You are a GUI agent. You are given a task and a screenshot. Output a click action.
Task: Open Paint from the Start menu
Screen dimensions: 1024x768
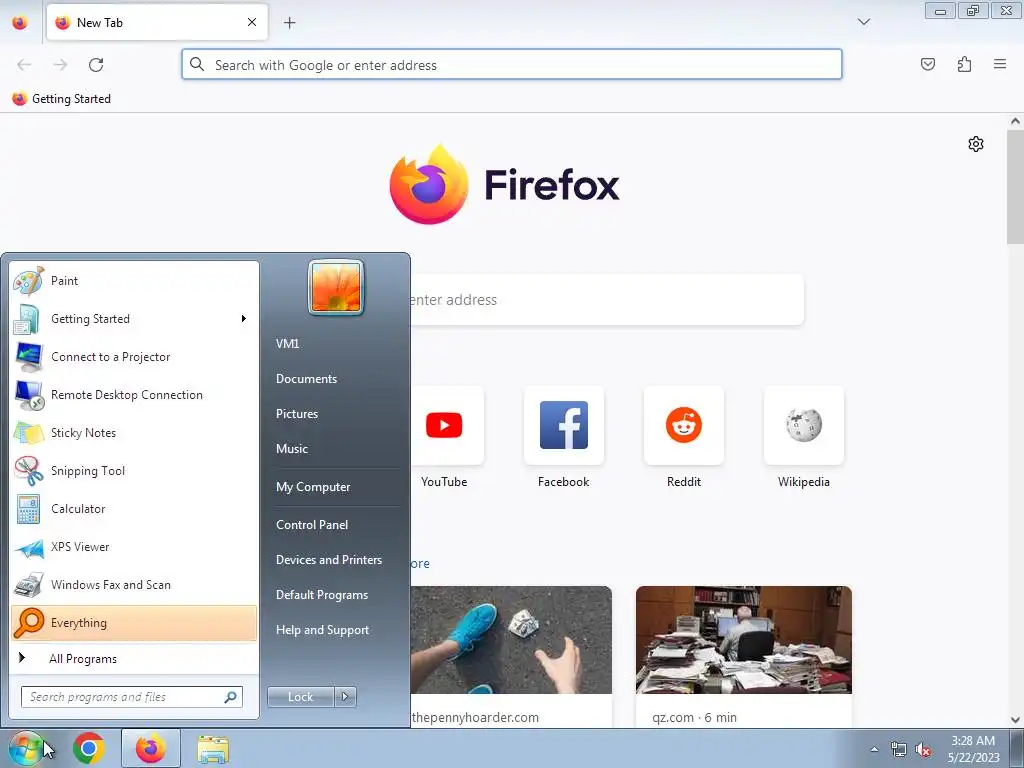tap(134, 281)
